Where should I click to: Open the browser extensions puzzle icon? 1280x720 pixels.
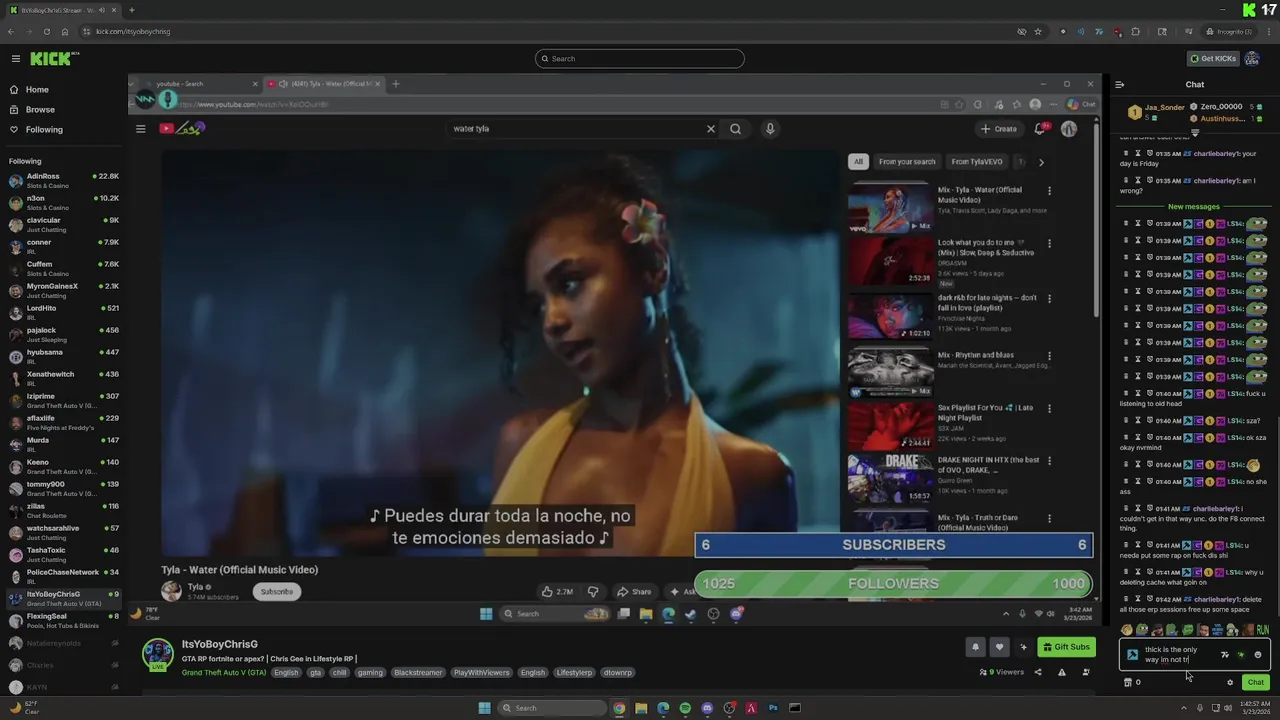(1135, 31)
